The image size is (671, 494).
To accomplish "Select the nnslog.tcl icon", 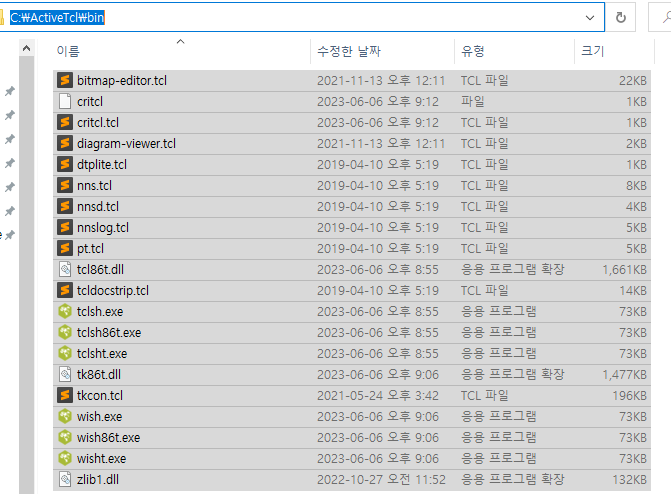I will coord(65,227).
